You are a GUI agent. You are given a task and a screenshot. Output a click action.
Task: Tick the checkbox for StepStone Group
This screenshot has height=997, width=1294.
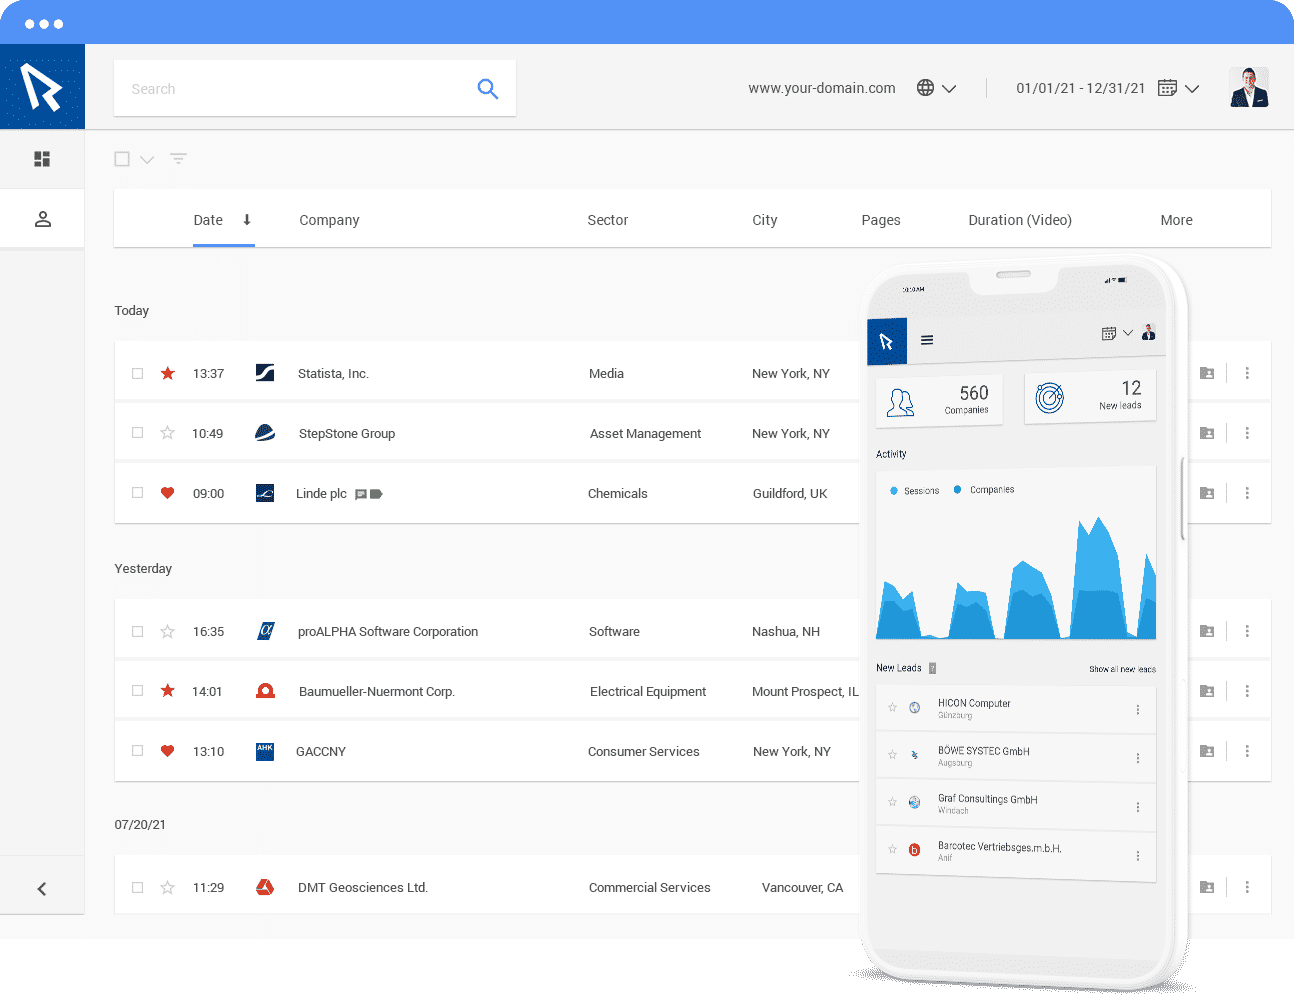point(138,433)
